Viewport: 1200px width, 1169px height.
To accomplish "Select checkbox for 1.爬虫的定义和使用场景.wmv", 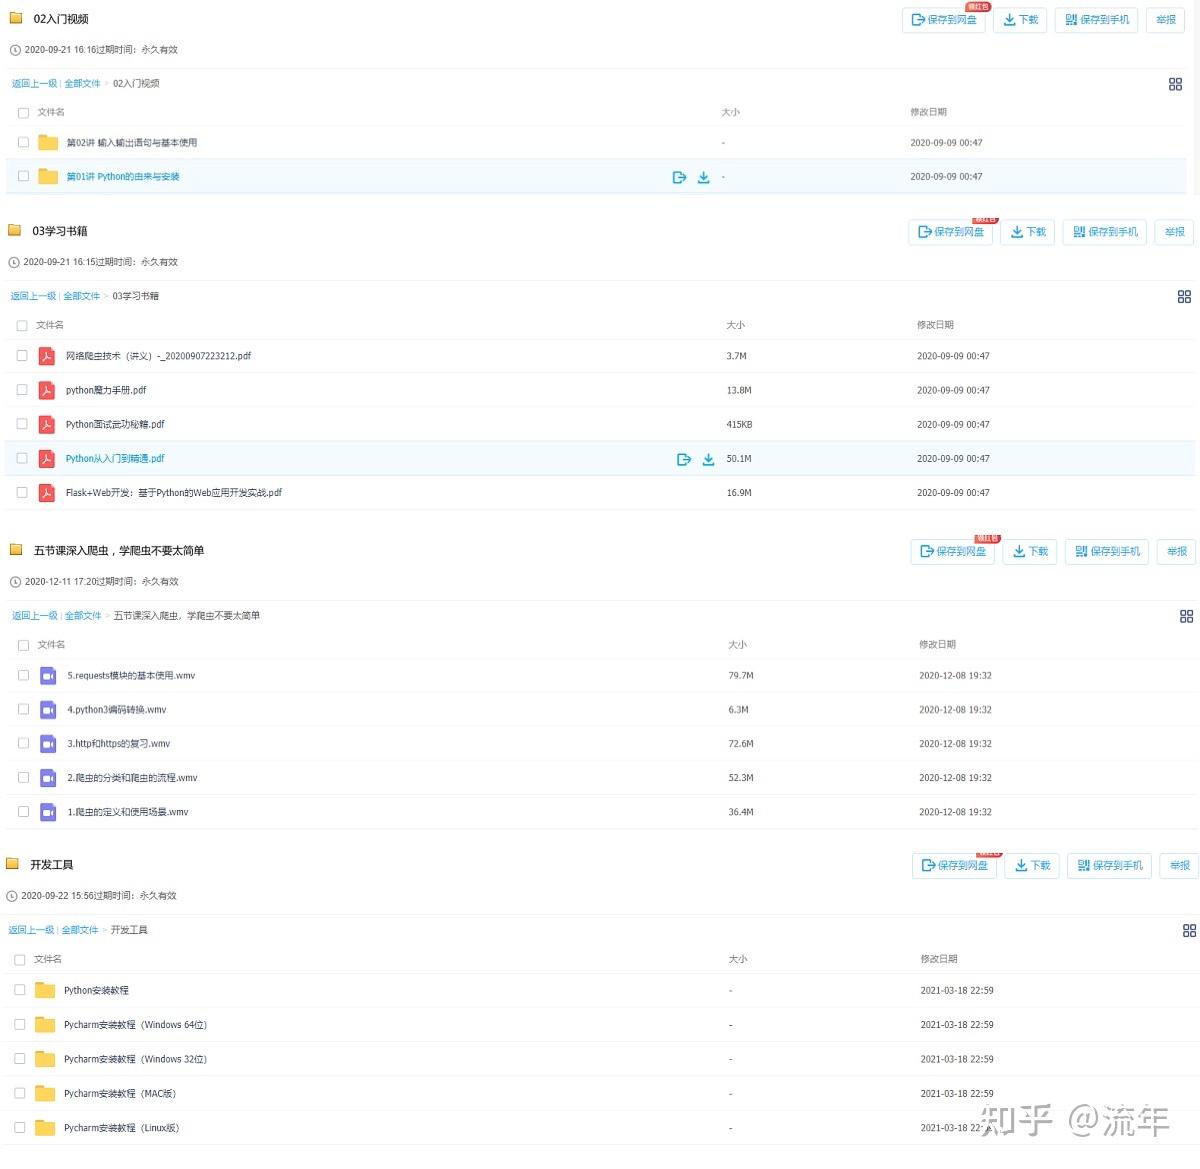I will 23,812.
